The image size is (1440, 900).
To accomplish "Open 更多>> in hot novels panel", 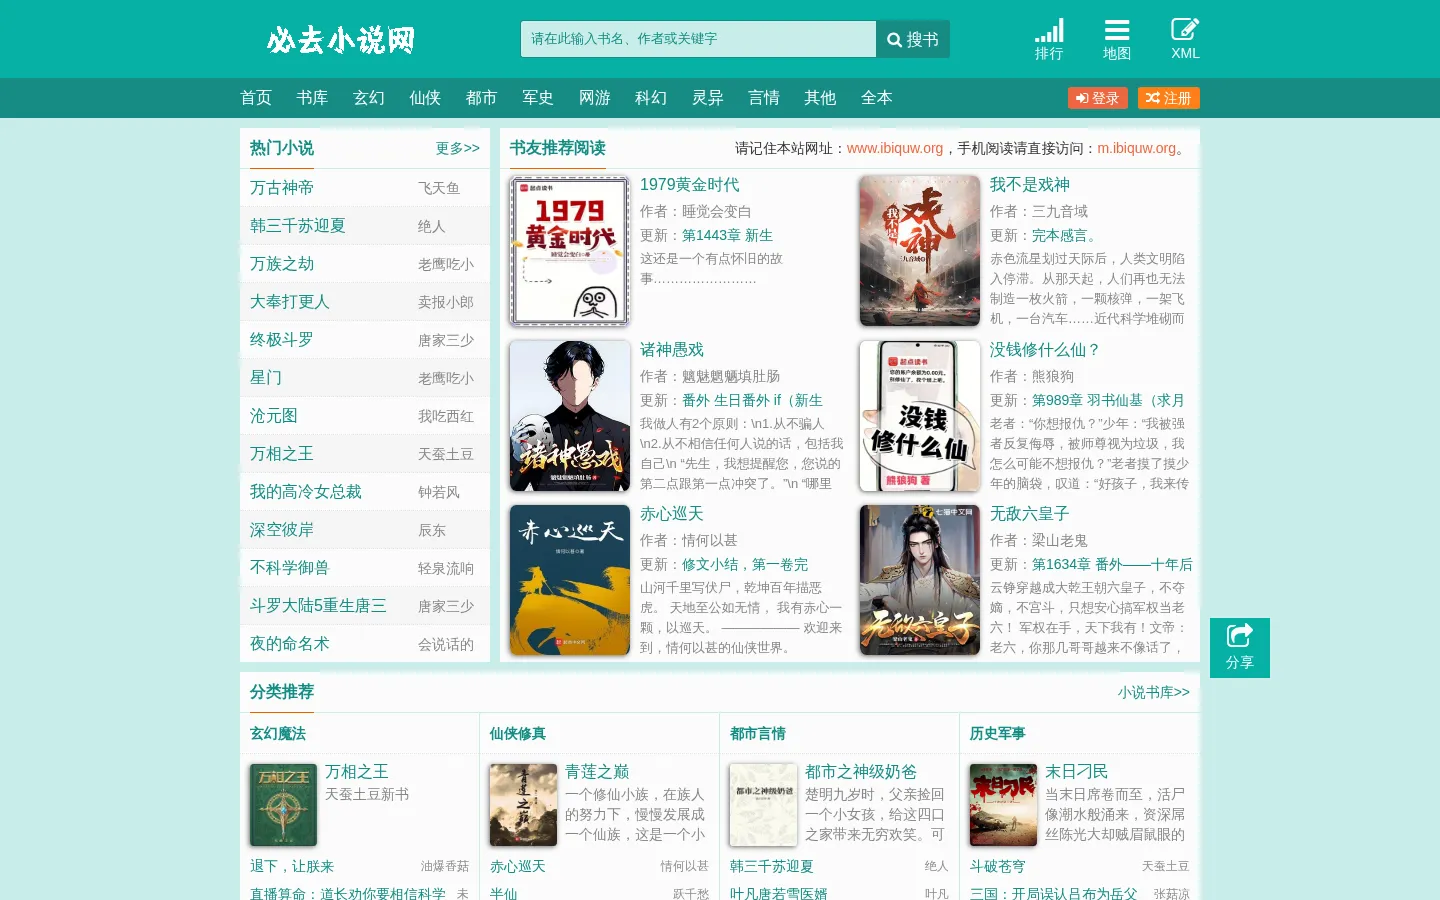I will coord(458,148).
